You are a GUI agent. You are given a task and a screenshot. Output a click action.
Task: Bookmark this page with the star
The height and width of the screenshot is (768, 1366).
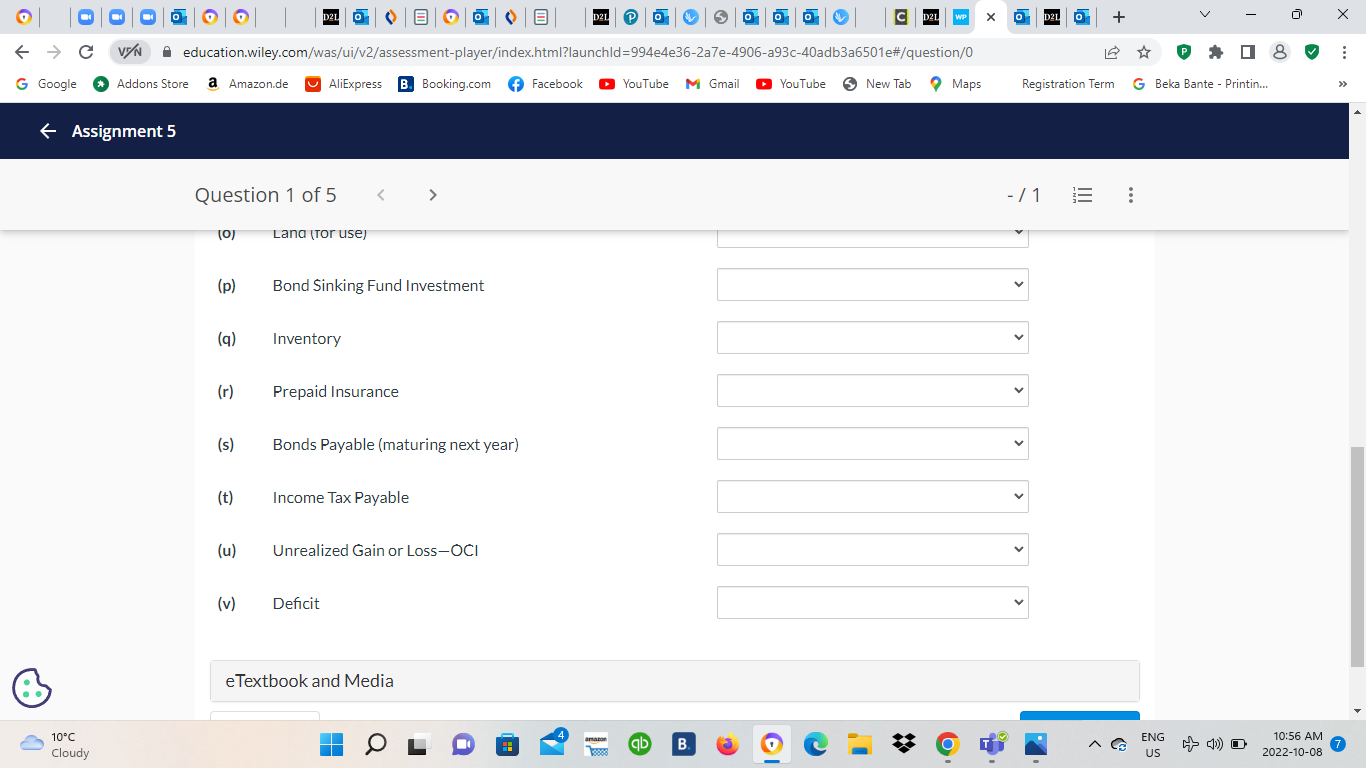[1144, 52]
